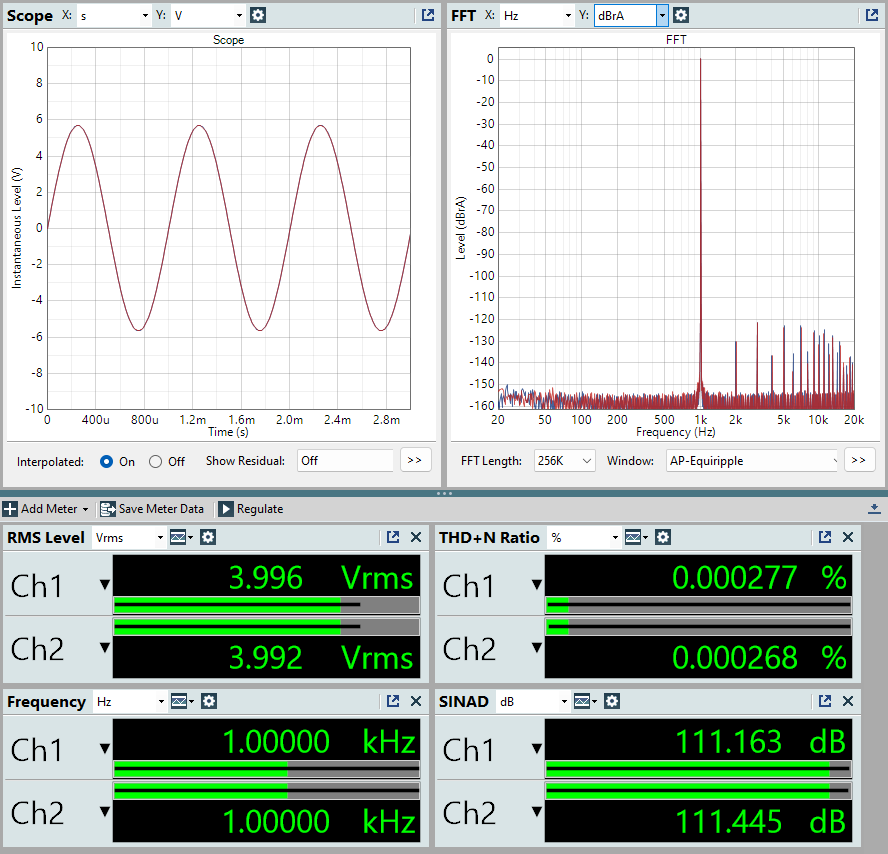
Task: Open FFT Length 256K dropdown
Action: tap(565, 461)
